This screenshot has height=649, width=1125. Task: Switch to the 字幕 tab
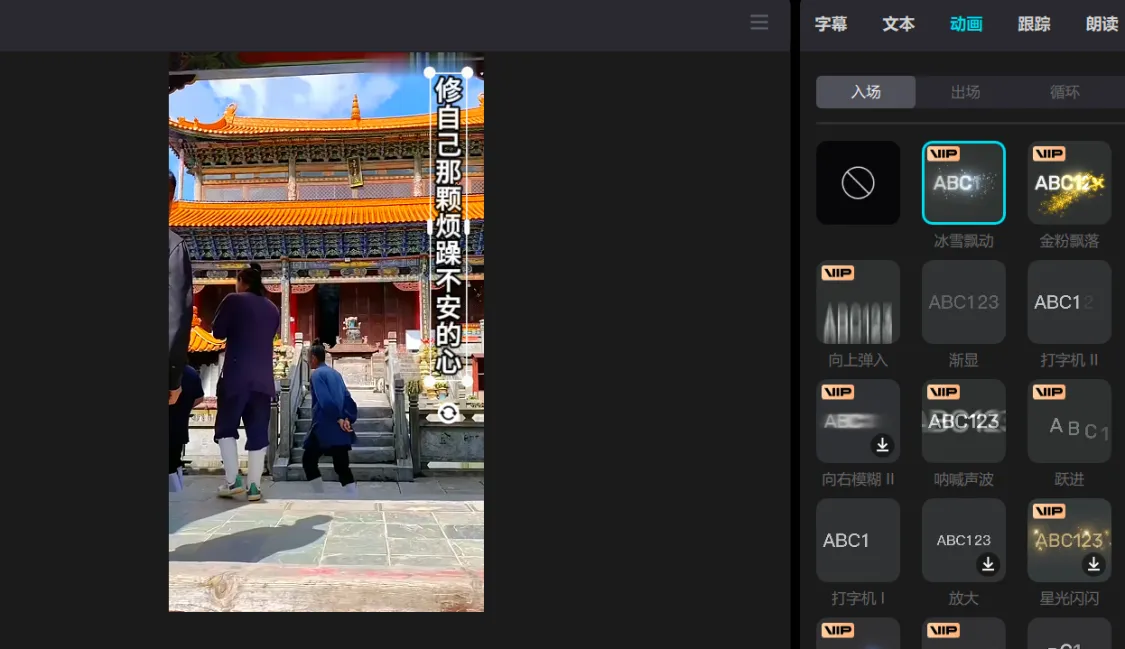click(x=831, y=24)
